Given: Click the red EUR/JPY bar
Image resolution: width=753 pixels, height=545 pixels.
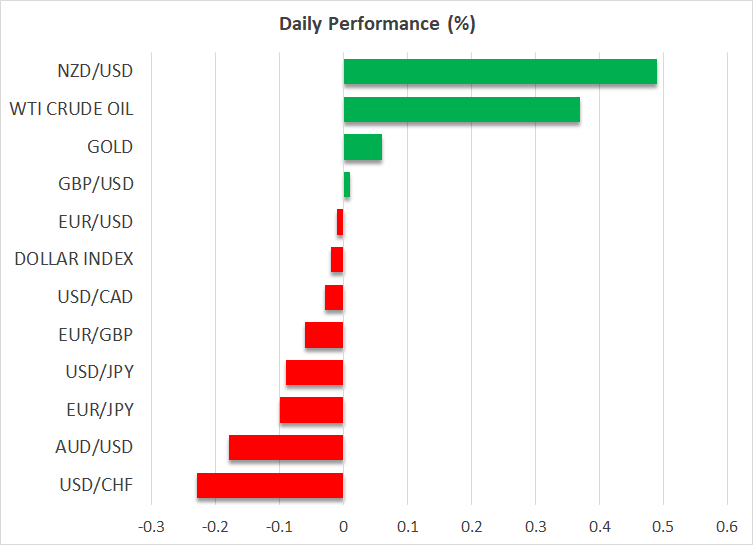Looking at the screenshot, I should coord(312,410).
